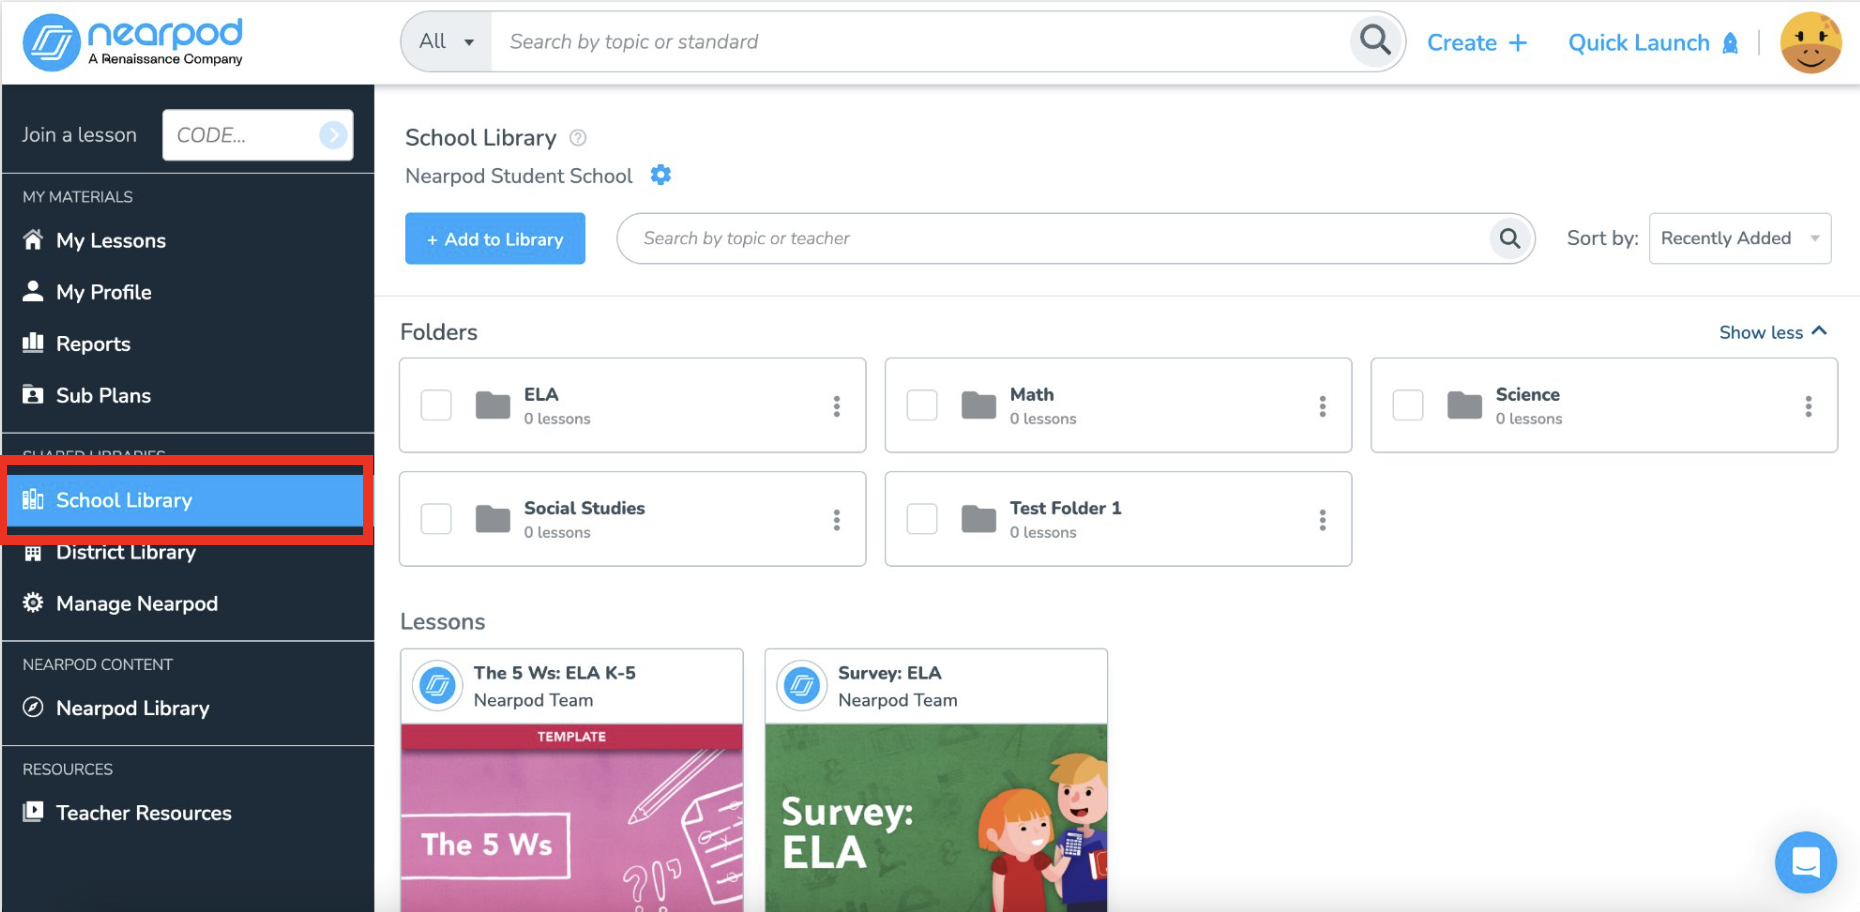Open the user avatar menu

[x=1810, y=43]
